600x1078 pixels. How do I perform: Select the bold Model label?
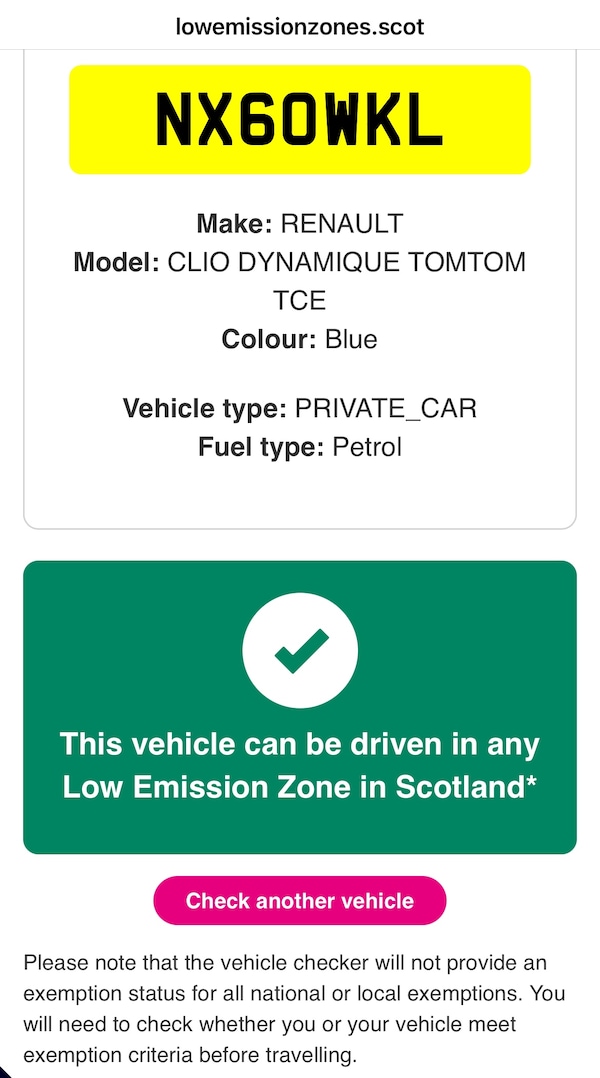click(x=116, y=263)
